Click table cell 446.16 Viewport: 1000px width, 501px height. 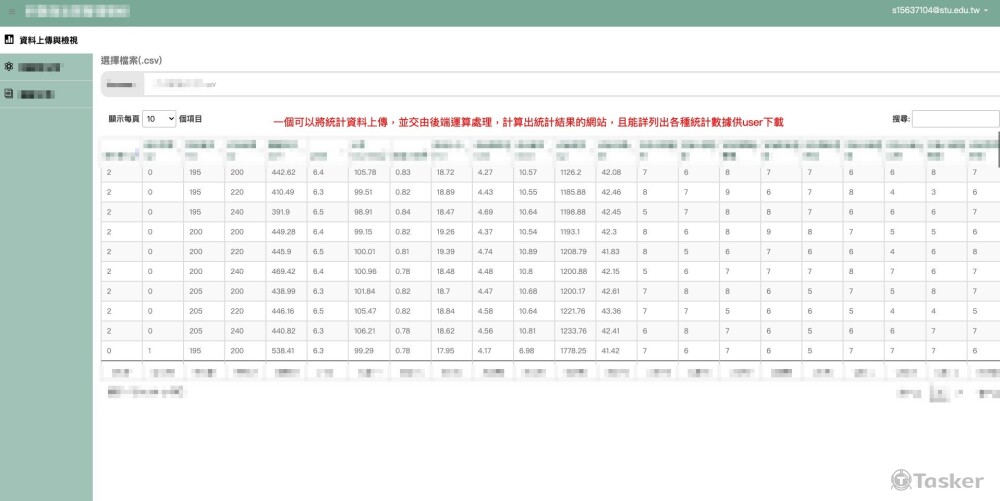tap(286, 311)
